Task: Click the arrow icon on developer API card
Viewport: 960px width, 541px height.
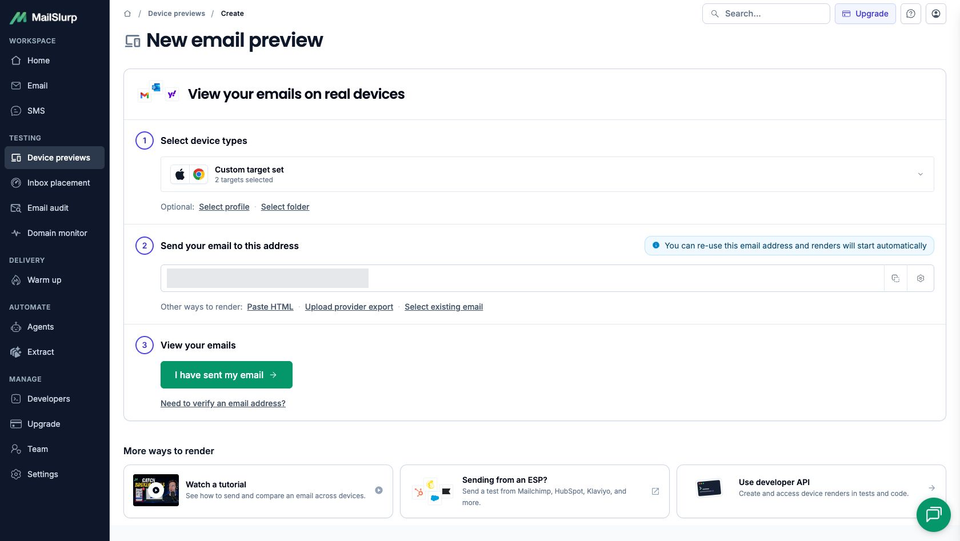Action: [931, 488]
